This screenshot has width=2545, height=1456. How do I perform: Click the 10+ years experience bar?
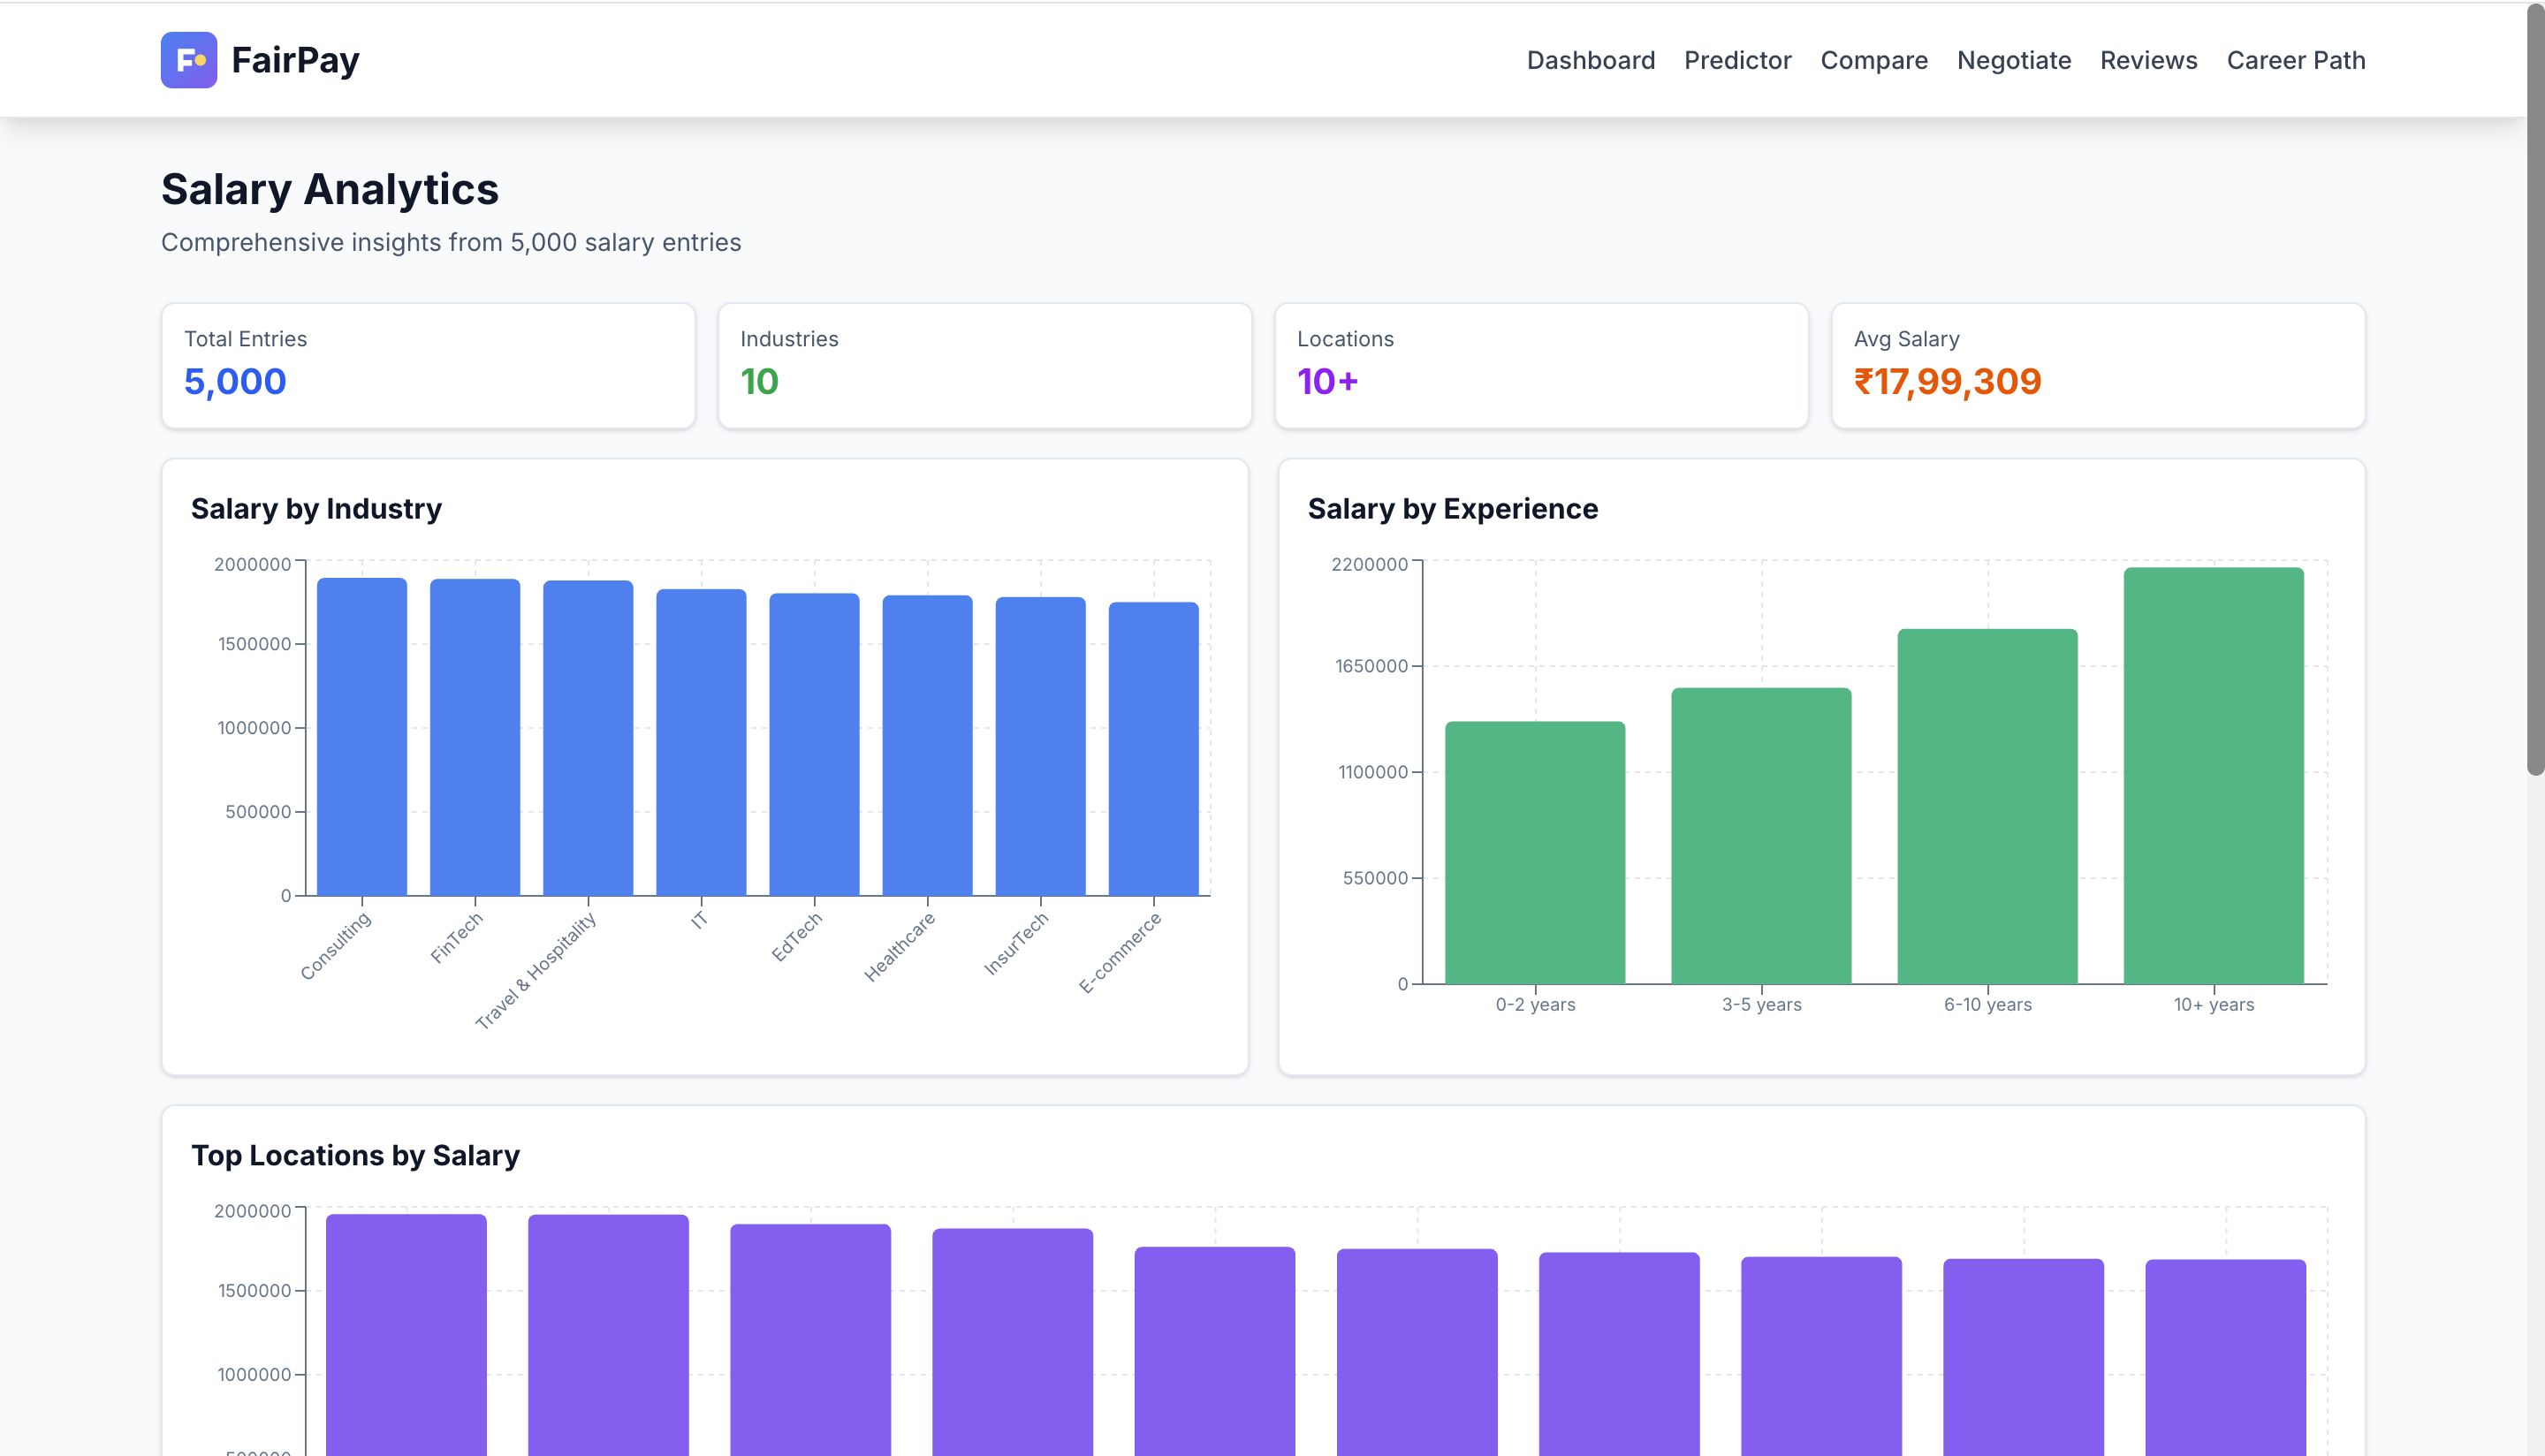coord(2213,775)
